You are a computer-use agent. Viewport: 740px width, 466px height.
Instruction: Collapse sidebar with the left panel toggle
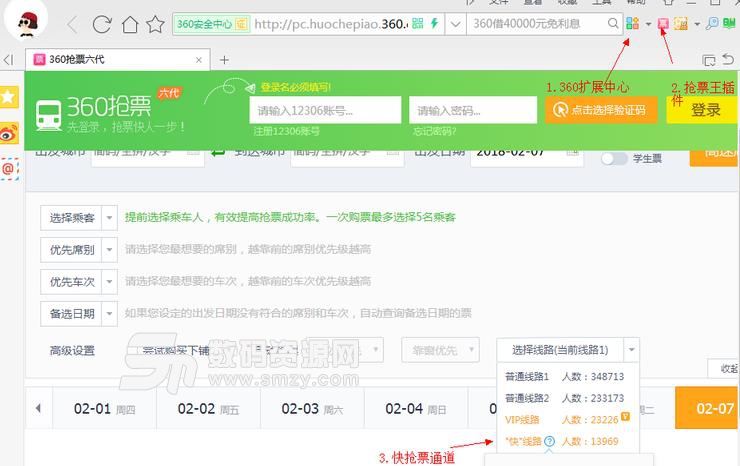8,60
